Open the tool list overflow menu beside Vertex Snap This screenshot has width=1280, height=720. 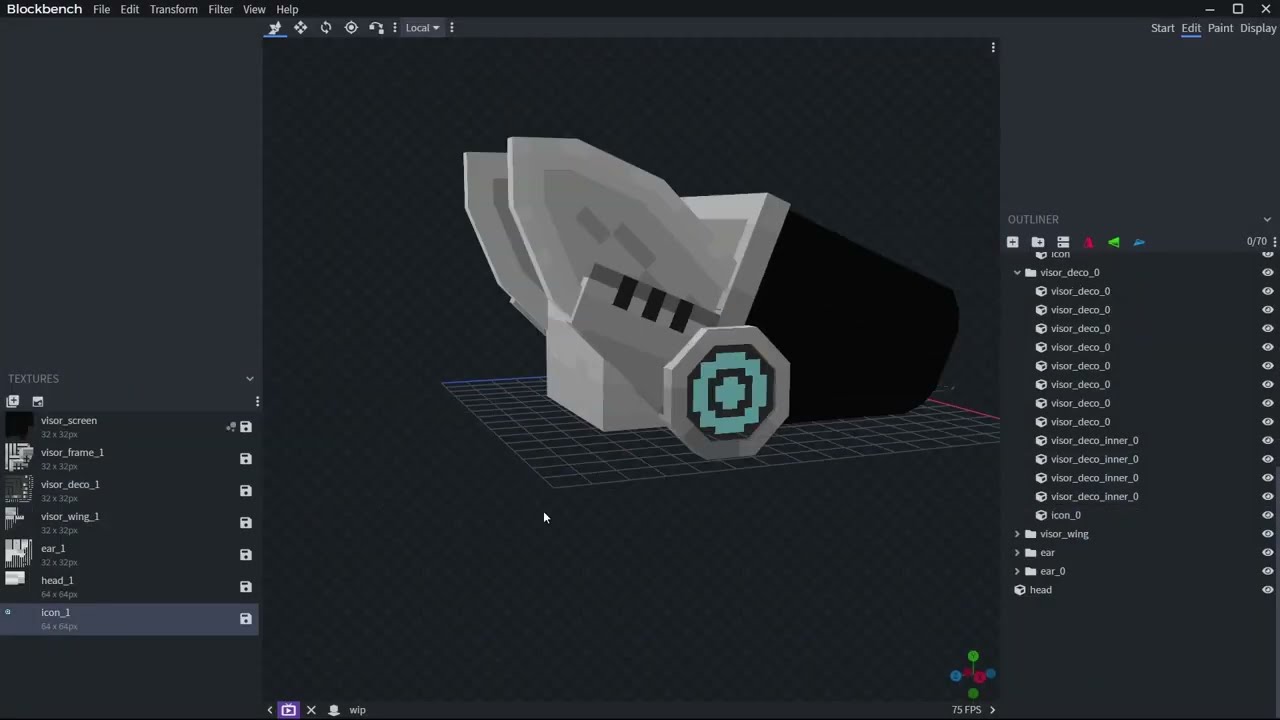[395, 28]
